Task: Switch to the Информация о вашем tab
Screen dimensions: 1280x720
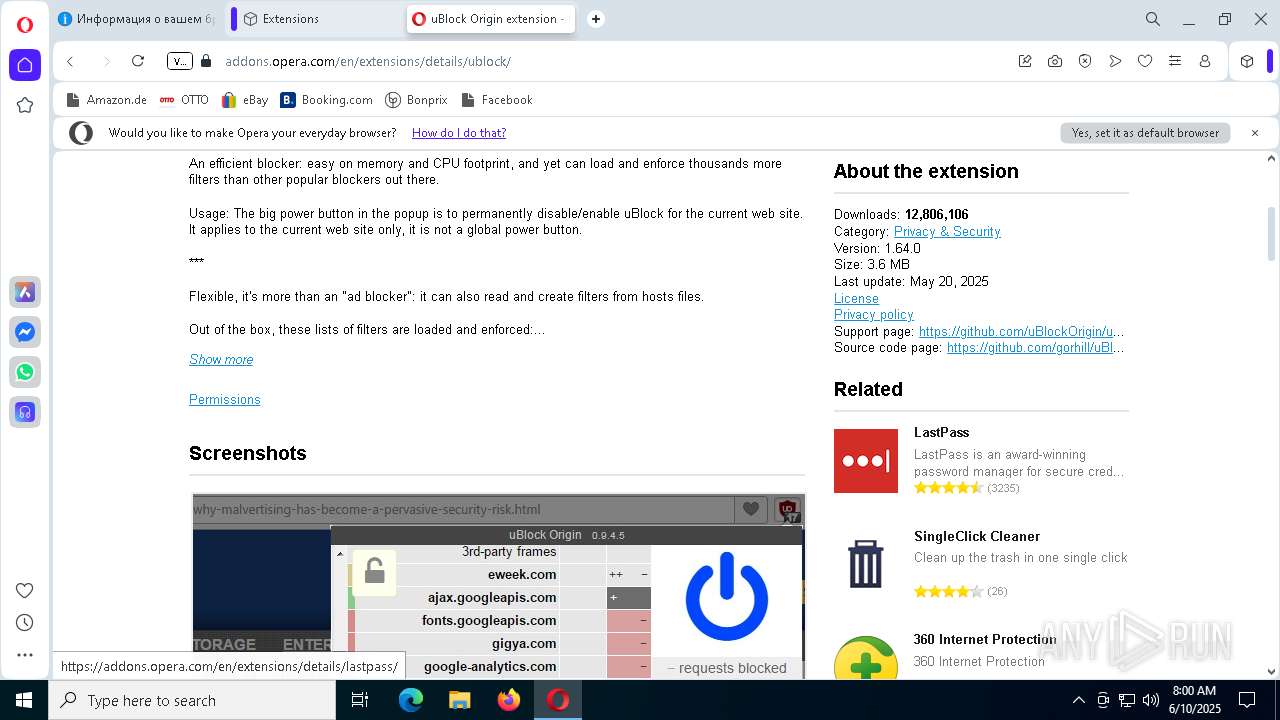Action: click(x=137, y=19)
